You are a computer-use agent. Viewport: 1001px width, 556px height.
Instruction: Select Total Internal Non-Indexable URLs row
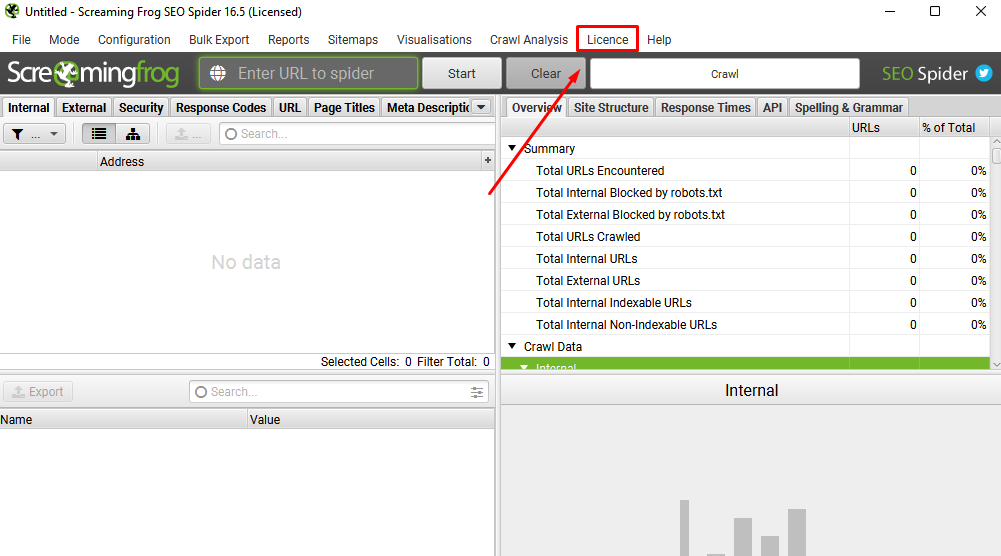[x=746, y=325]
